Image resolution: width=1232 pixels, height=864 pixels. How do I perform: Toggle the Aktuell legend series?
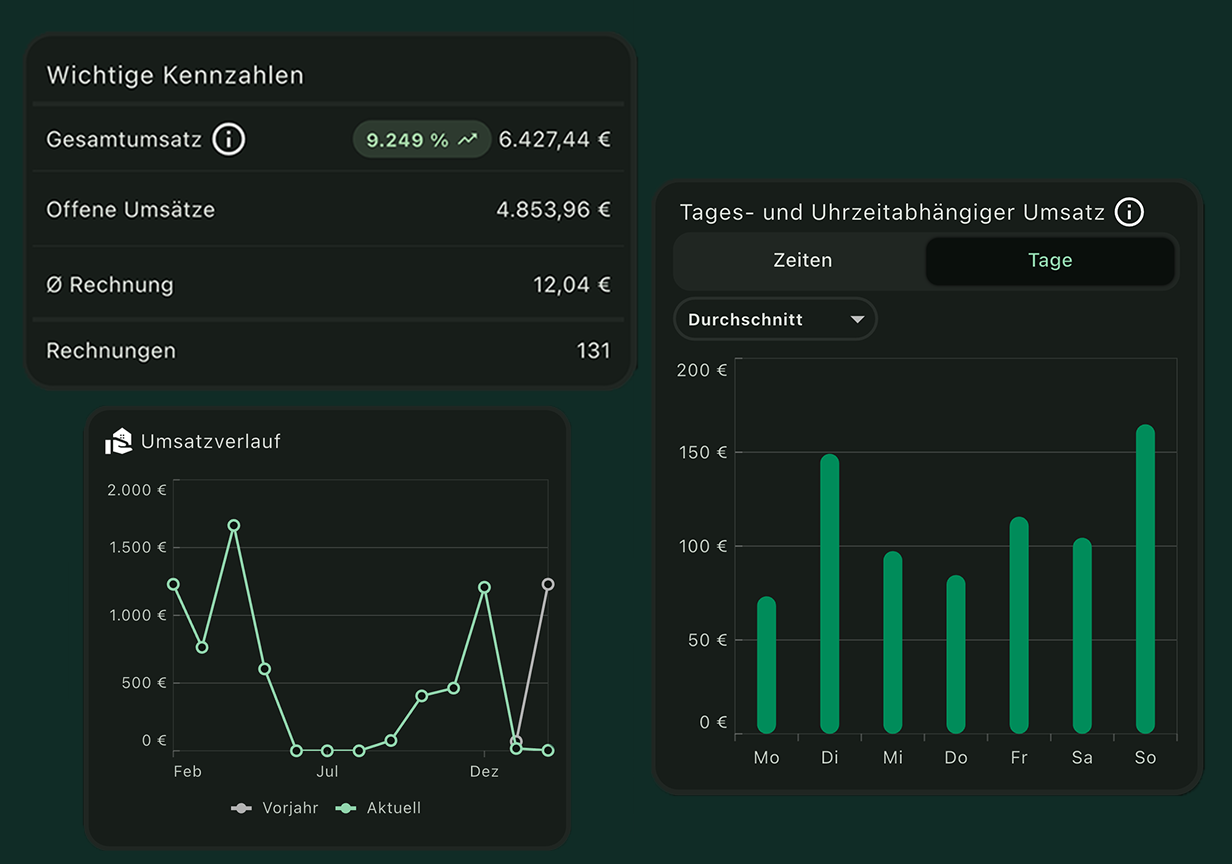pos(378,808)
